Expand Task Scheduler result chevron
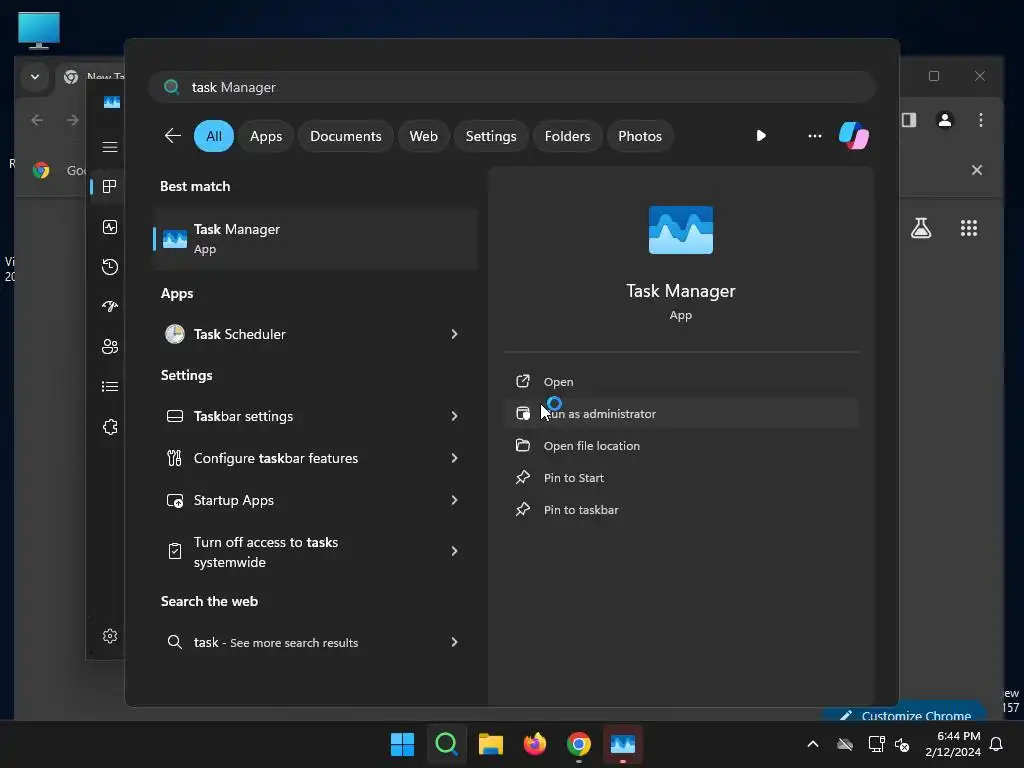This screenshot has width=1024, height=768. point(455,334)
